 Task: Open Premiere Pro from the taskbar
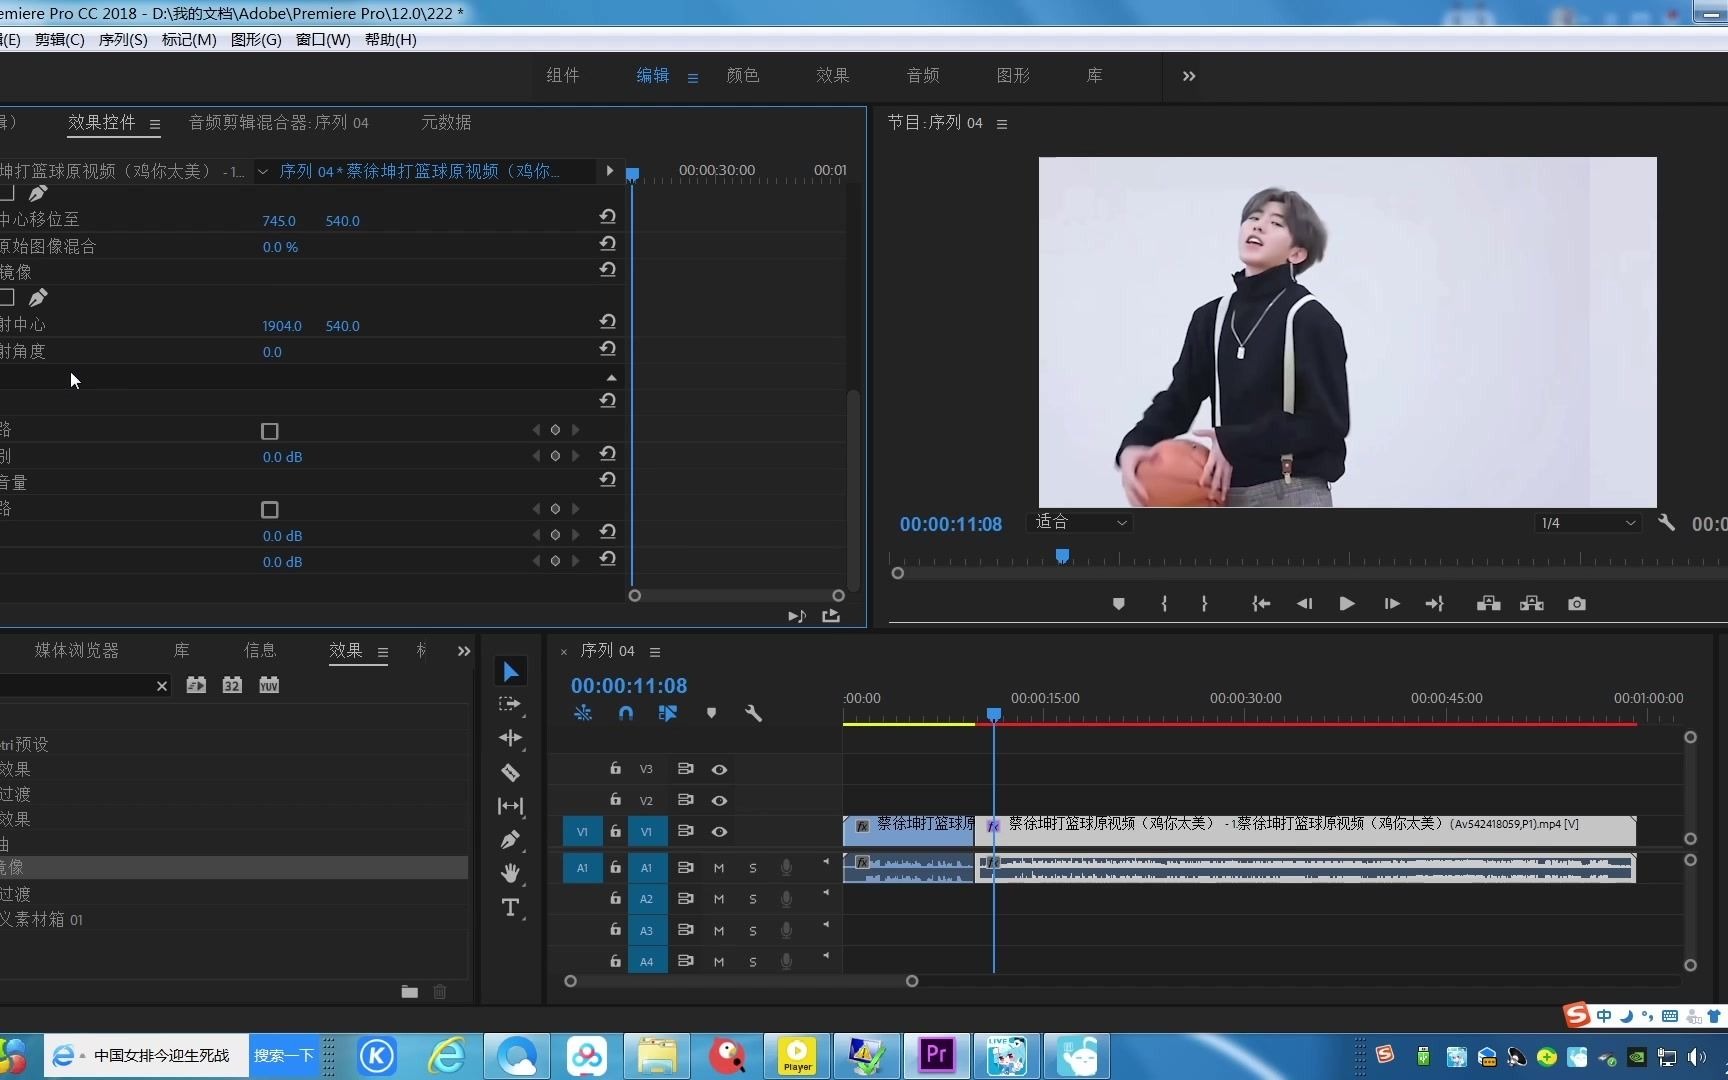[936, 1055]
